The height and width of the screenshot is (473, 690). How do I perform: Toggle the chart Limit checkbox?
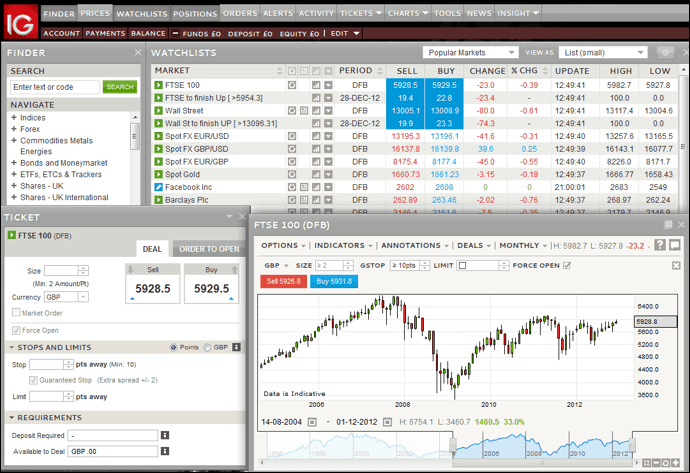[462, 265]
